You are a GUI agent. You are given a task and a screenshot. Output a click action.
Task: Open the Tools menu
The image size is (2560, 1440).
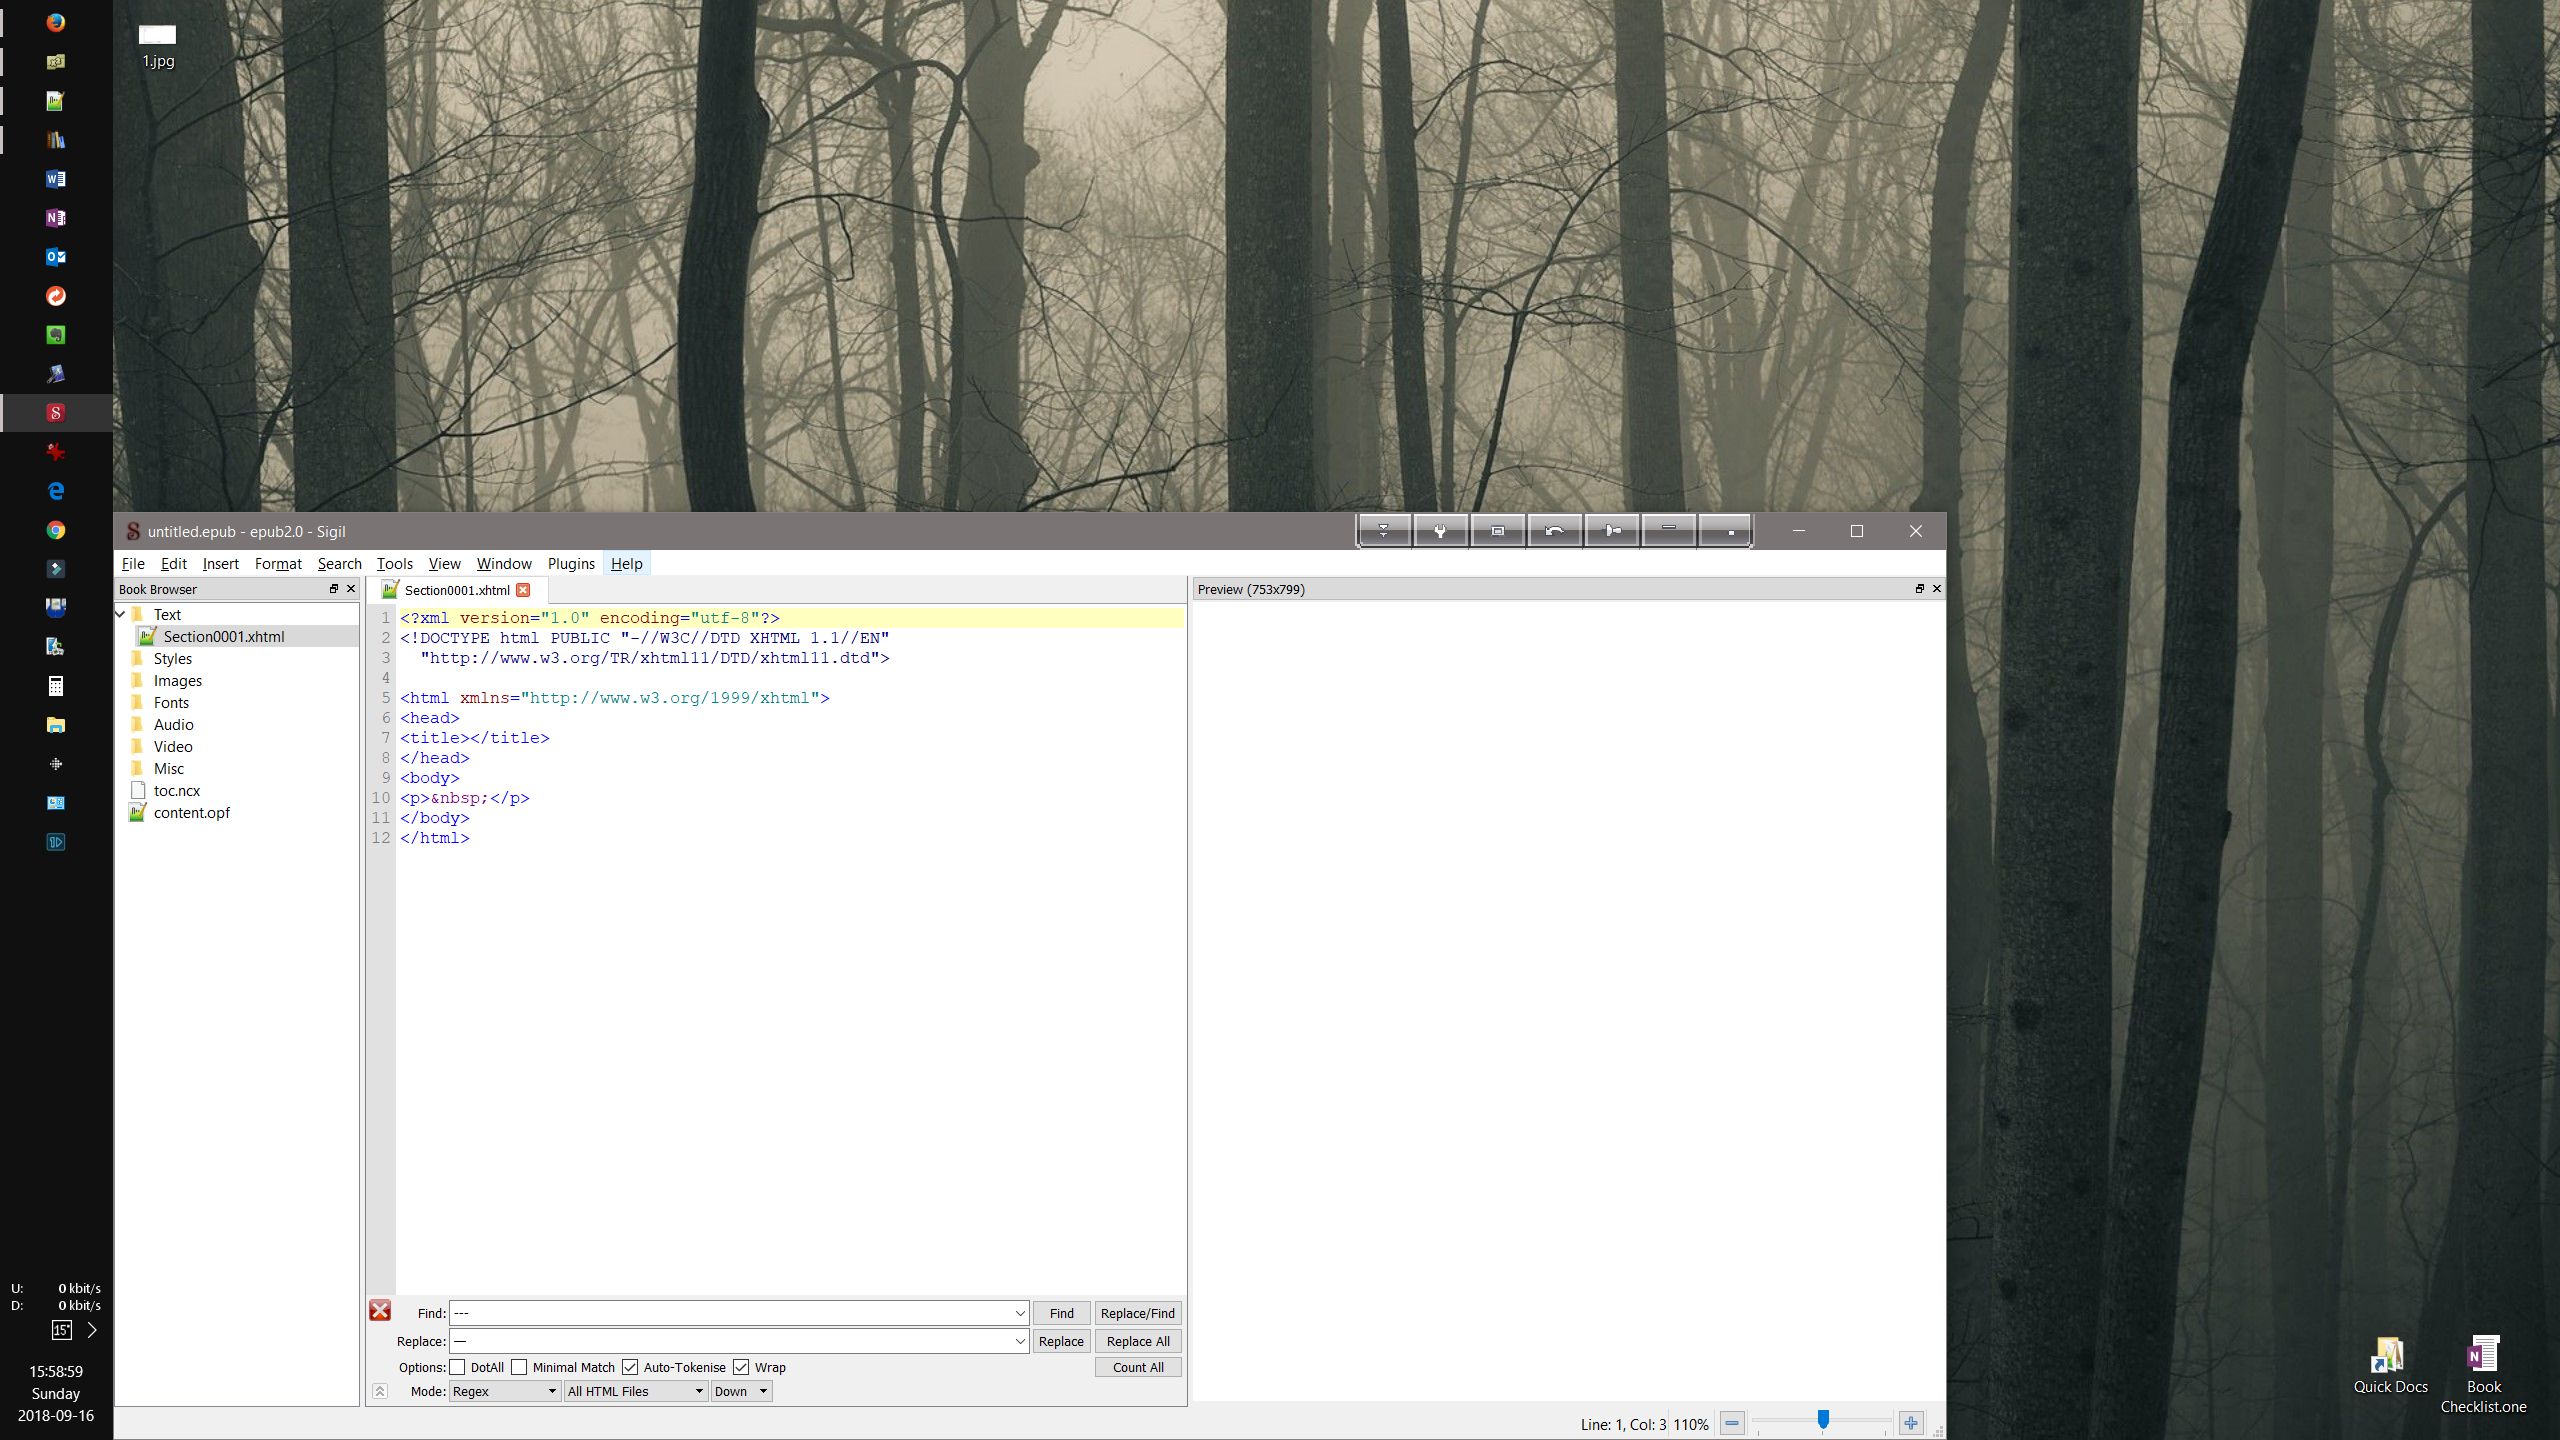click(x=394, y=564)
